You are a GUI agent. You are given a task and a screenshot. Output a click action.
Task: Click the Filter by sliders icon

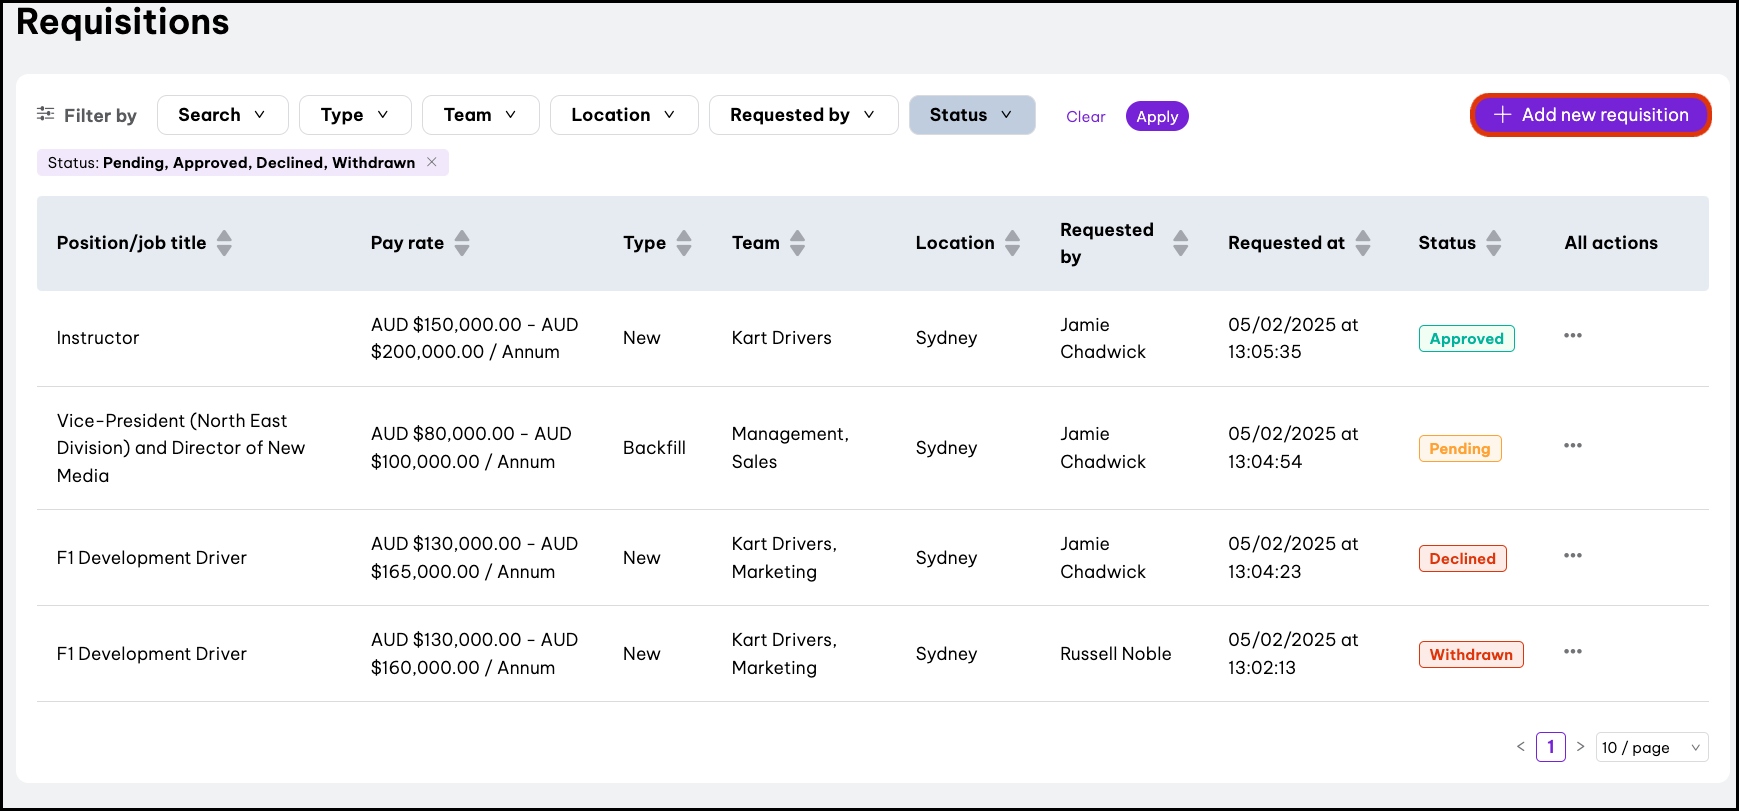tap(46, 114)
